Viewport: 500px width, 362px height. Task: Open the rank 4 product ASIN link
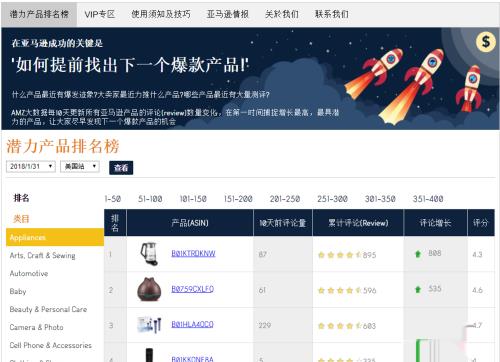tap(192, 359)
